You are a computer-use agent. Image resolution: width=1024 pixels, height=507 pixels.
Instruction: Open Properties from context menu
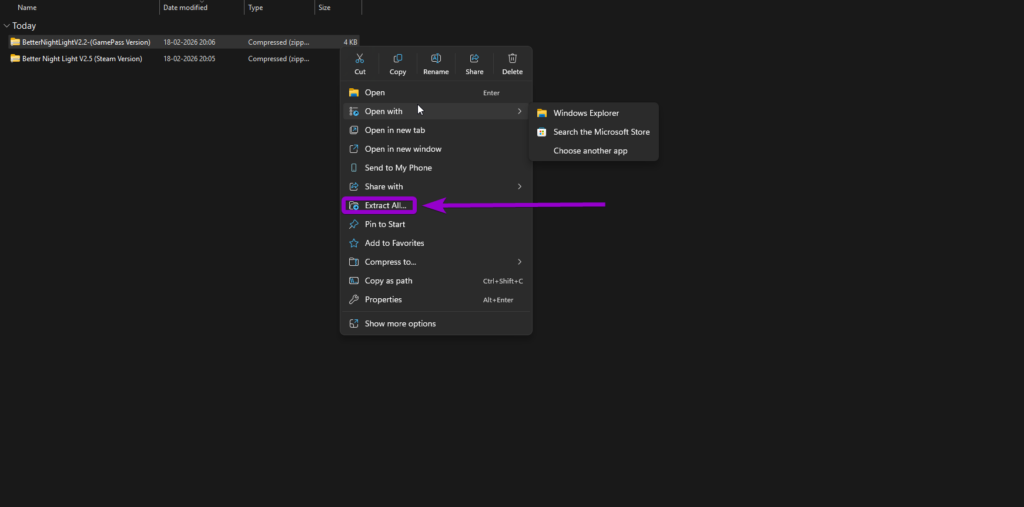(383, 300)
